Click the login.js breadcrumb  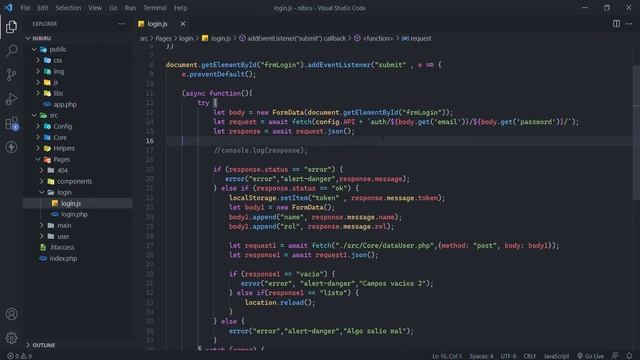216,38
